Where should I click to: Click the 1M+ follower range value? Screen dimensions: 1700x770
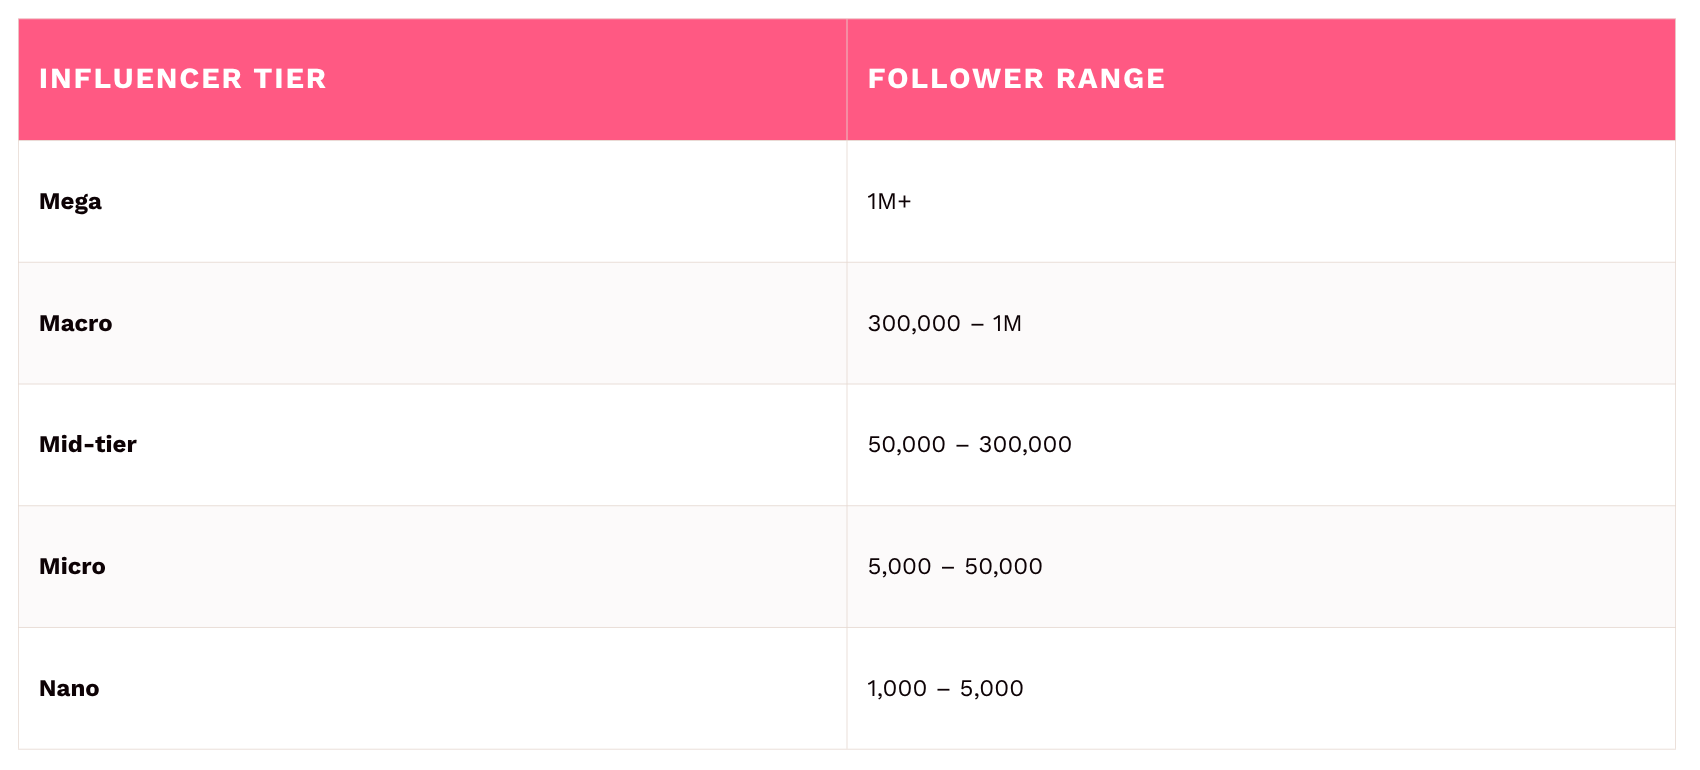(889, 201)
